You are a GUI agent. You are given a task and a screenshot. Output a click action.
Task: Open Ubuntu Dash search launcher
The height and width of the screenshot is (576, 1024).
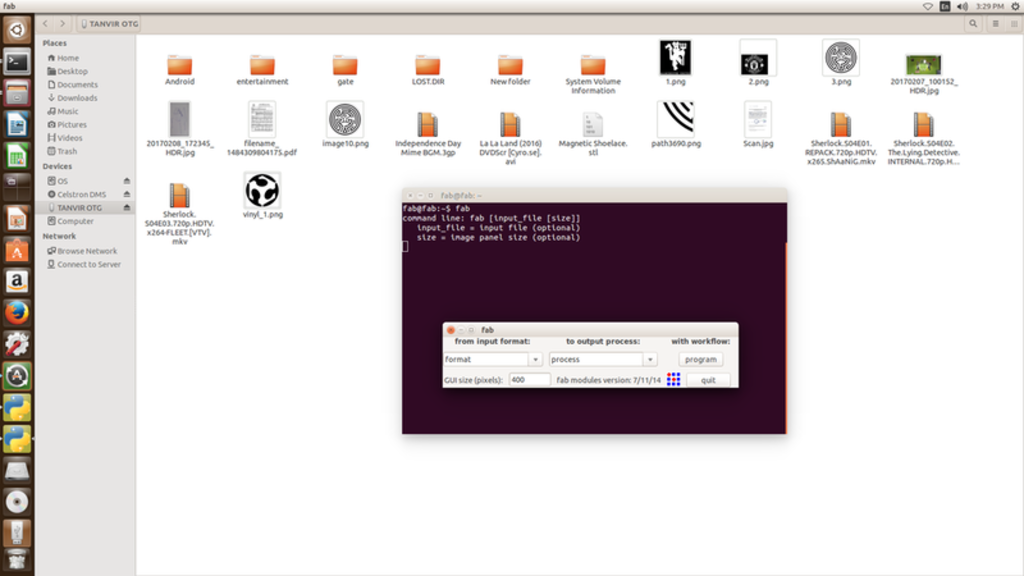coord(17,30)
